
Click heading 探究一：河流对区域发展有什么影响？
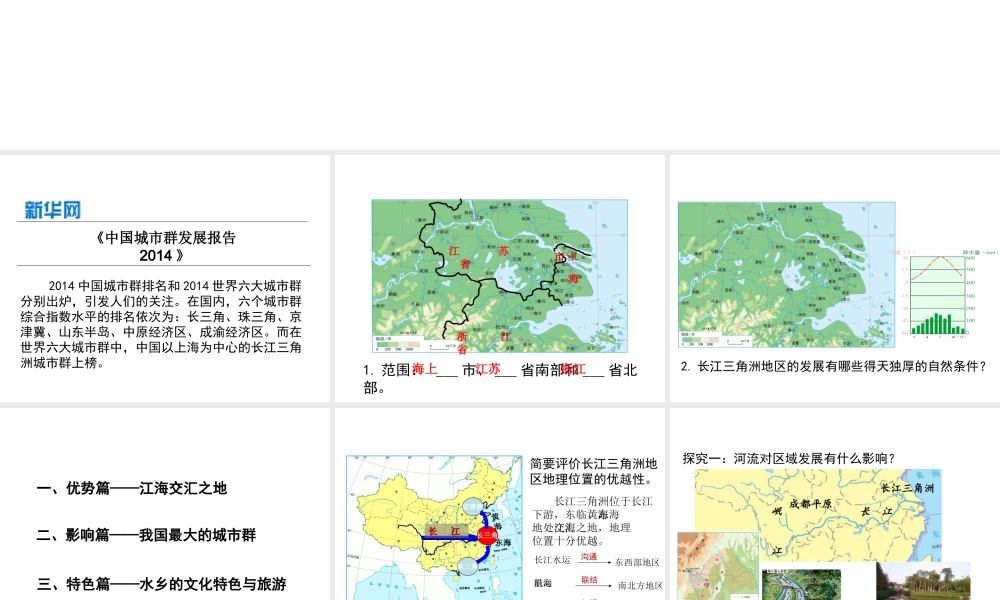[x=789, y=458]
